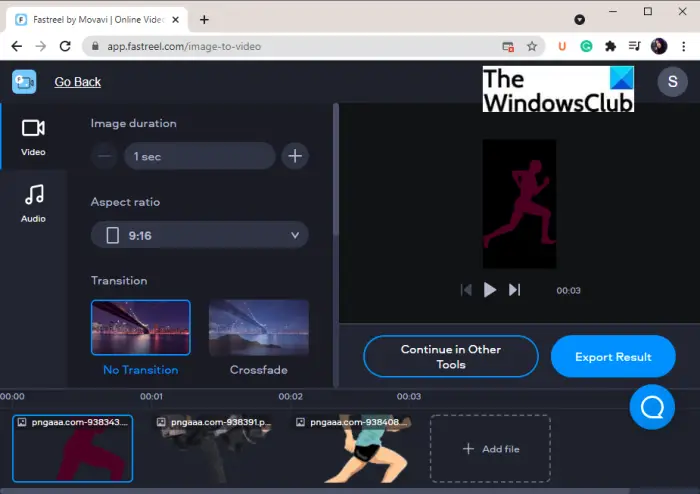Skip to next frame in preview
Image resolution: width=700 pixels, height=494 pixels.
pyautogui.click(x=514, y=290)
